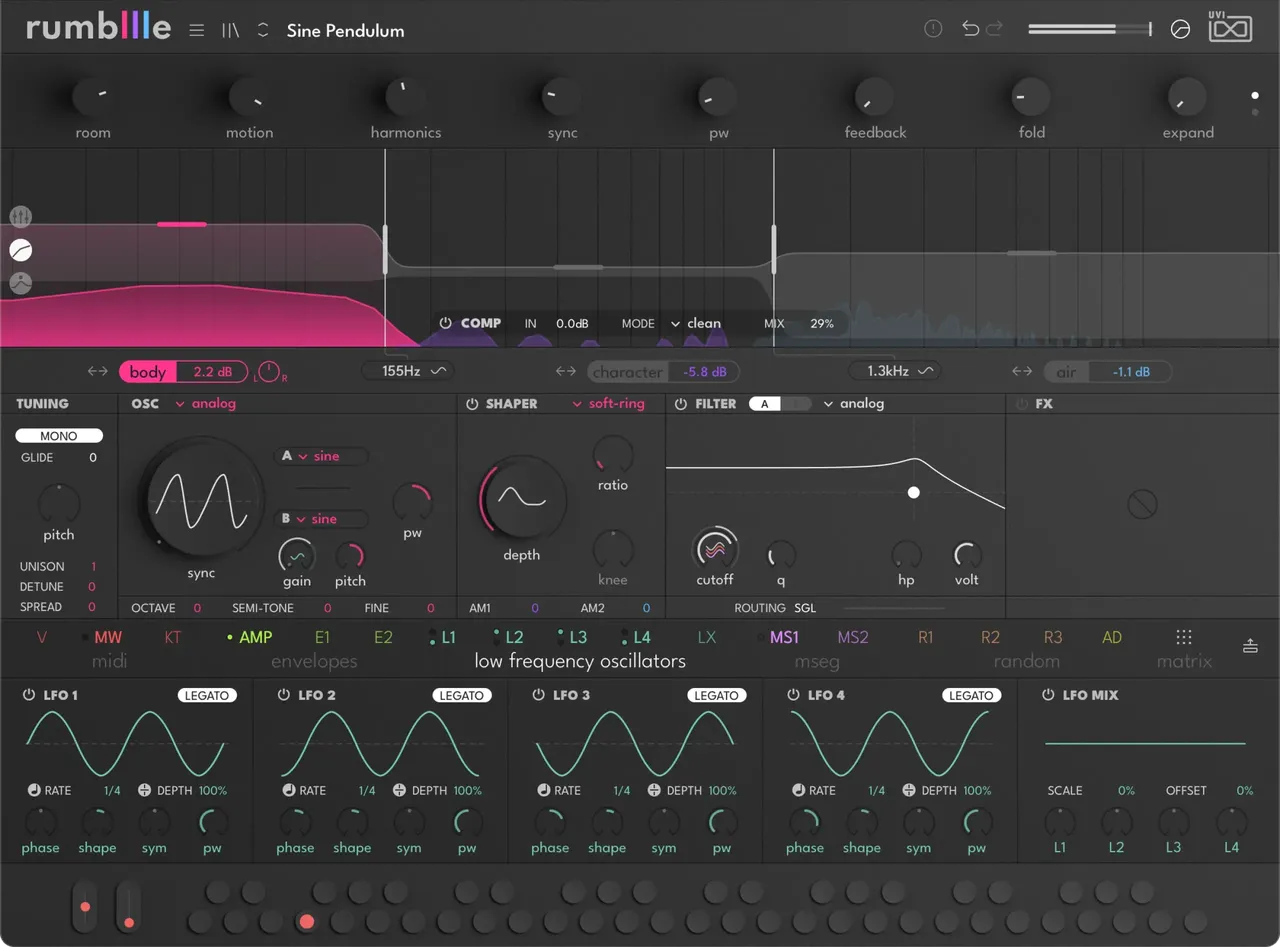Toggle the SHAPER power button
Screen dimensions: 1280x947
pos(472,404)
